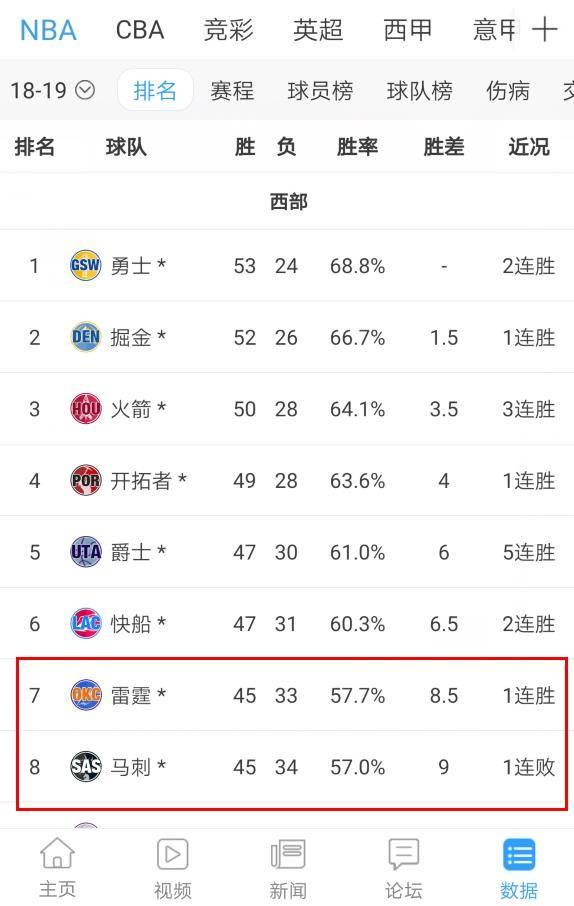
Task: Sort by the 胜率 column header
Action: click(357, 147)
